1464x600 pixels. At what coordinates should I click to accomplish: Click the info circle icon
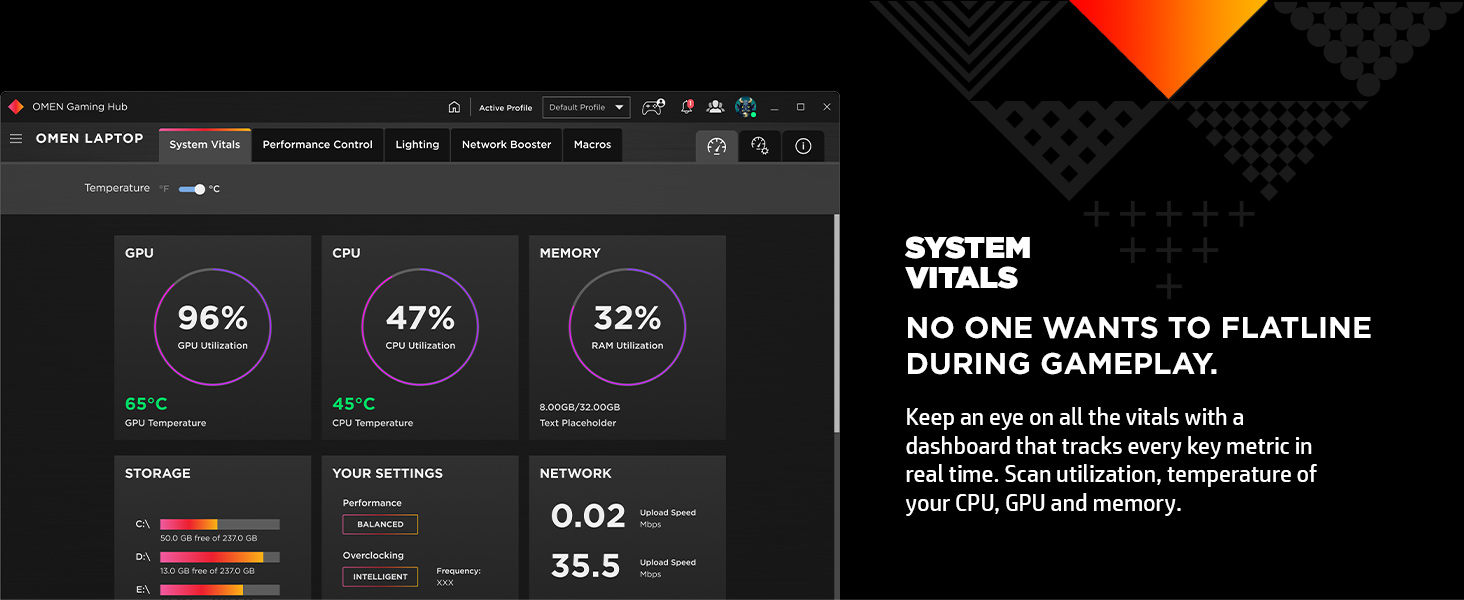pyautogui.click(x=803, y=146)
